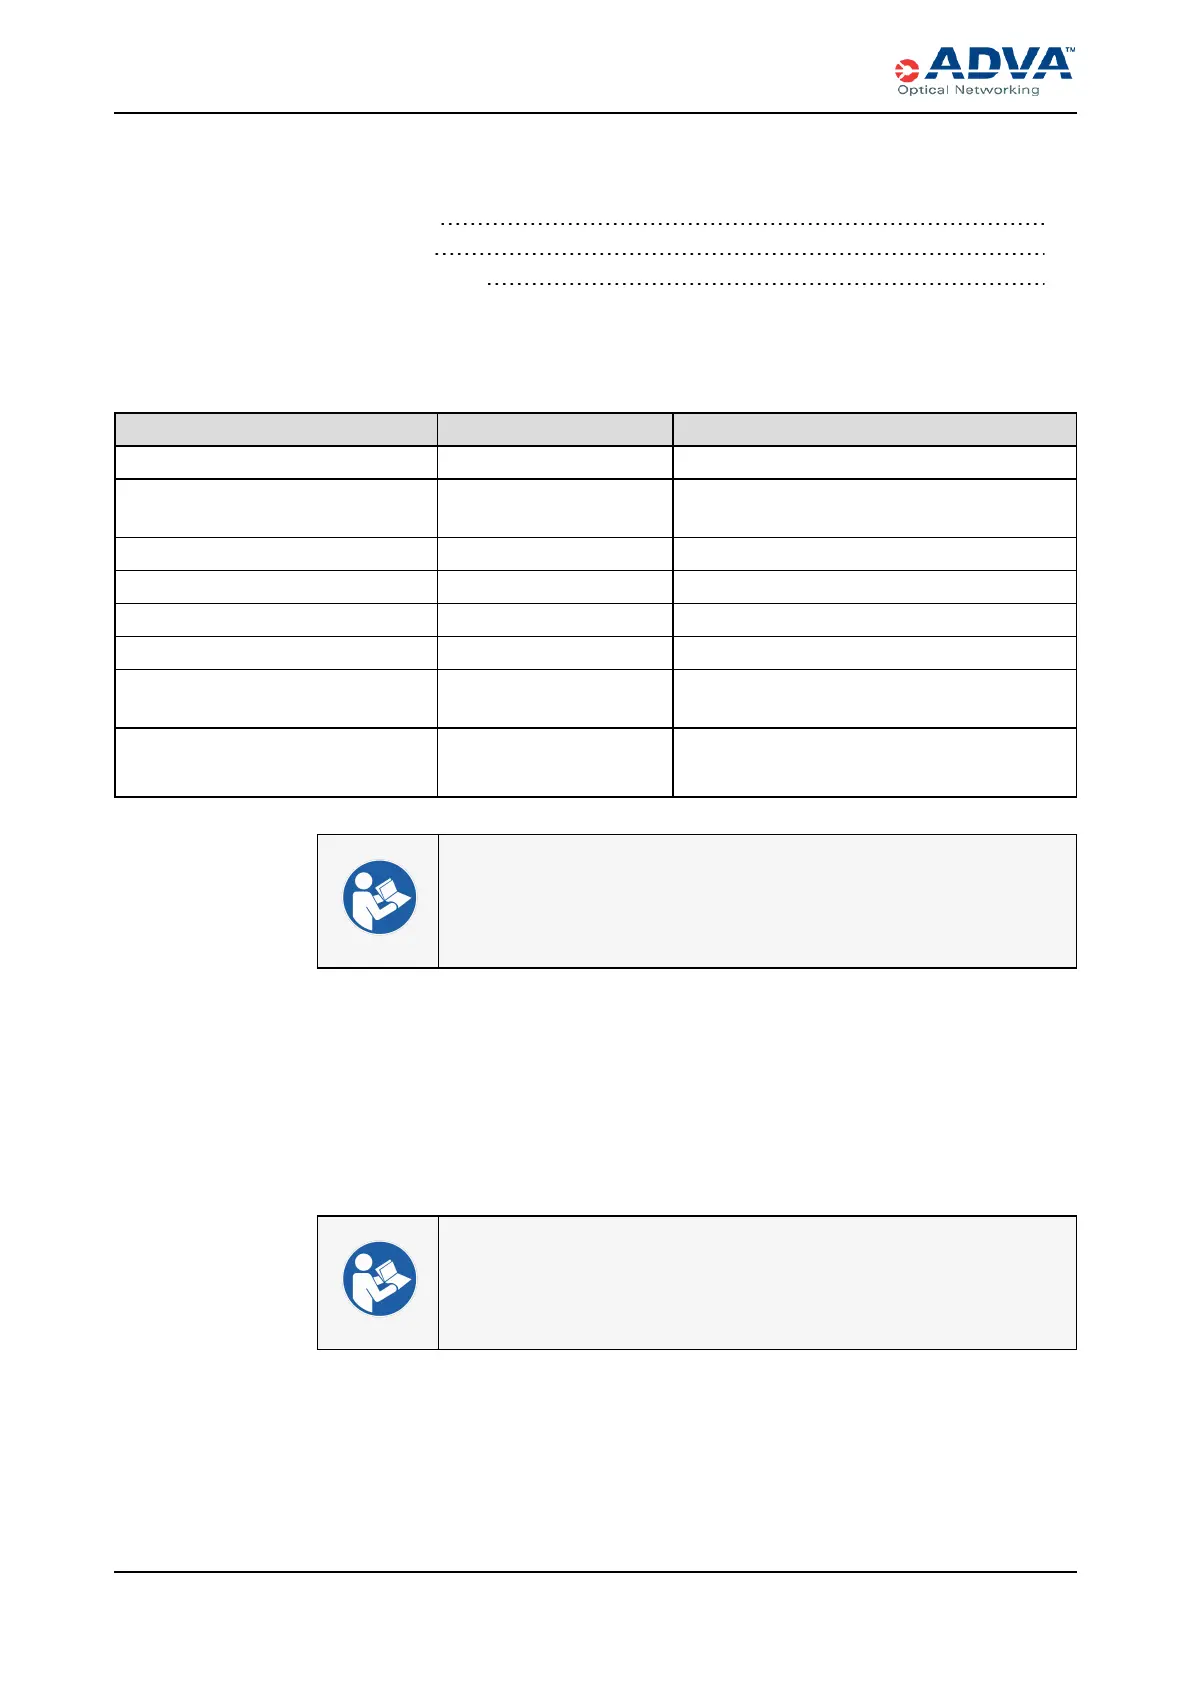Select the table's middle header cell
This screenshot has width=1191, height=1684.
click(x=555, y=429)
